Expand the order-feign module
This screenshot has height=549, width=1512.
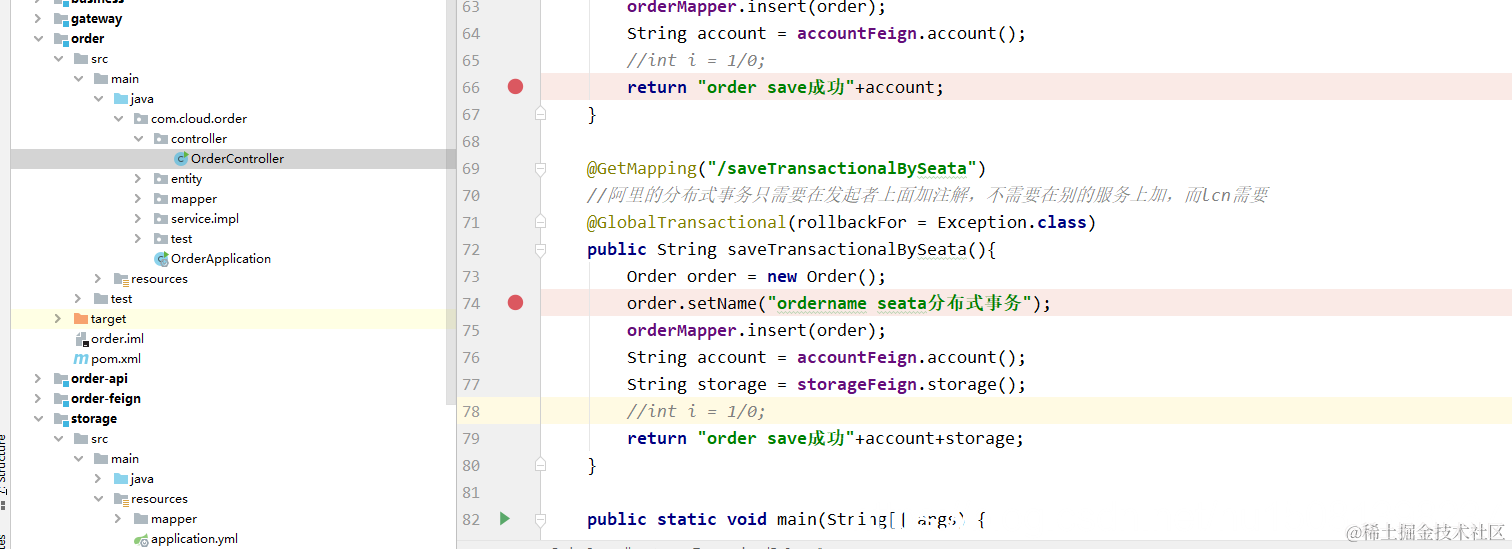(x=38, y=398)
